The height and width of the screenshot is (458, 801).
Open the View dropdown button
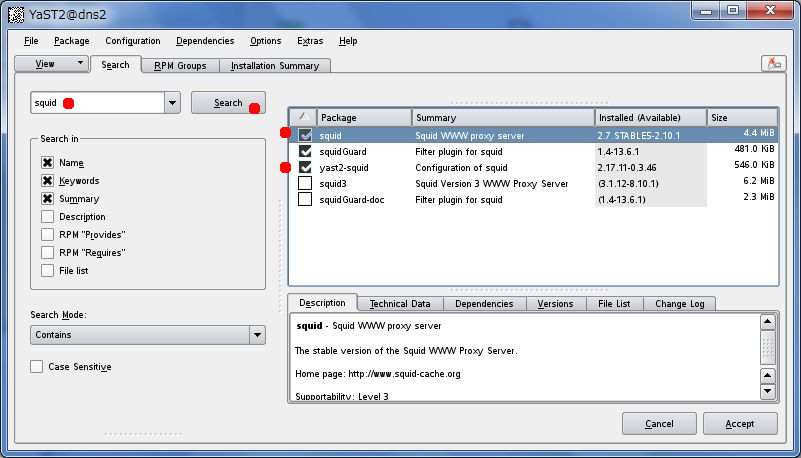coord(52,64)
